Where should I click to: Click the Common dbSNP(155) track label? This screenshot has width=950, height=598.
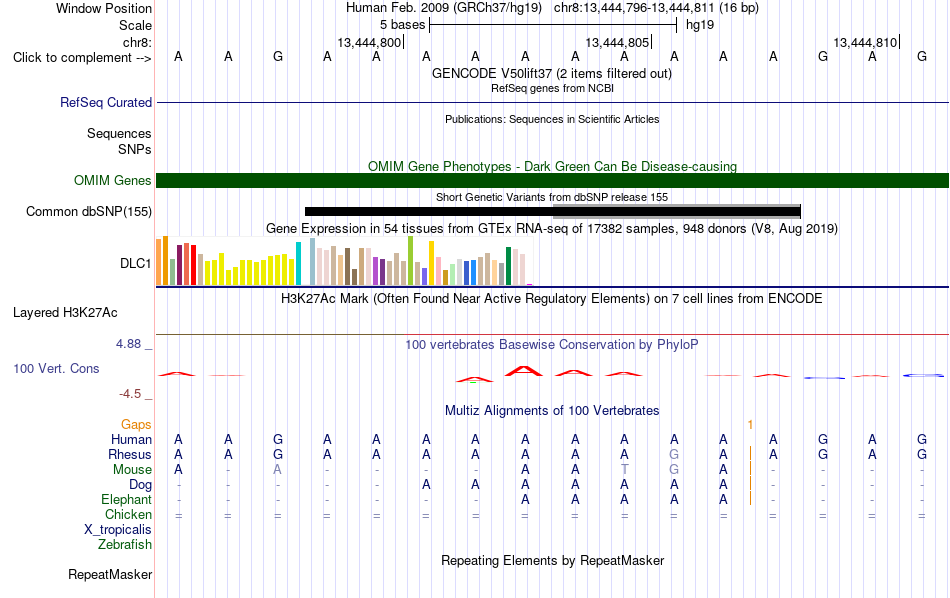click(x=89, y=211)
